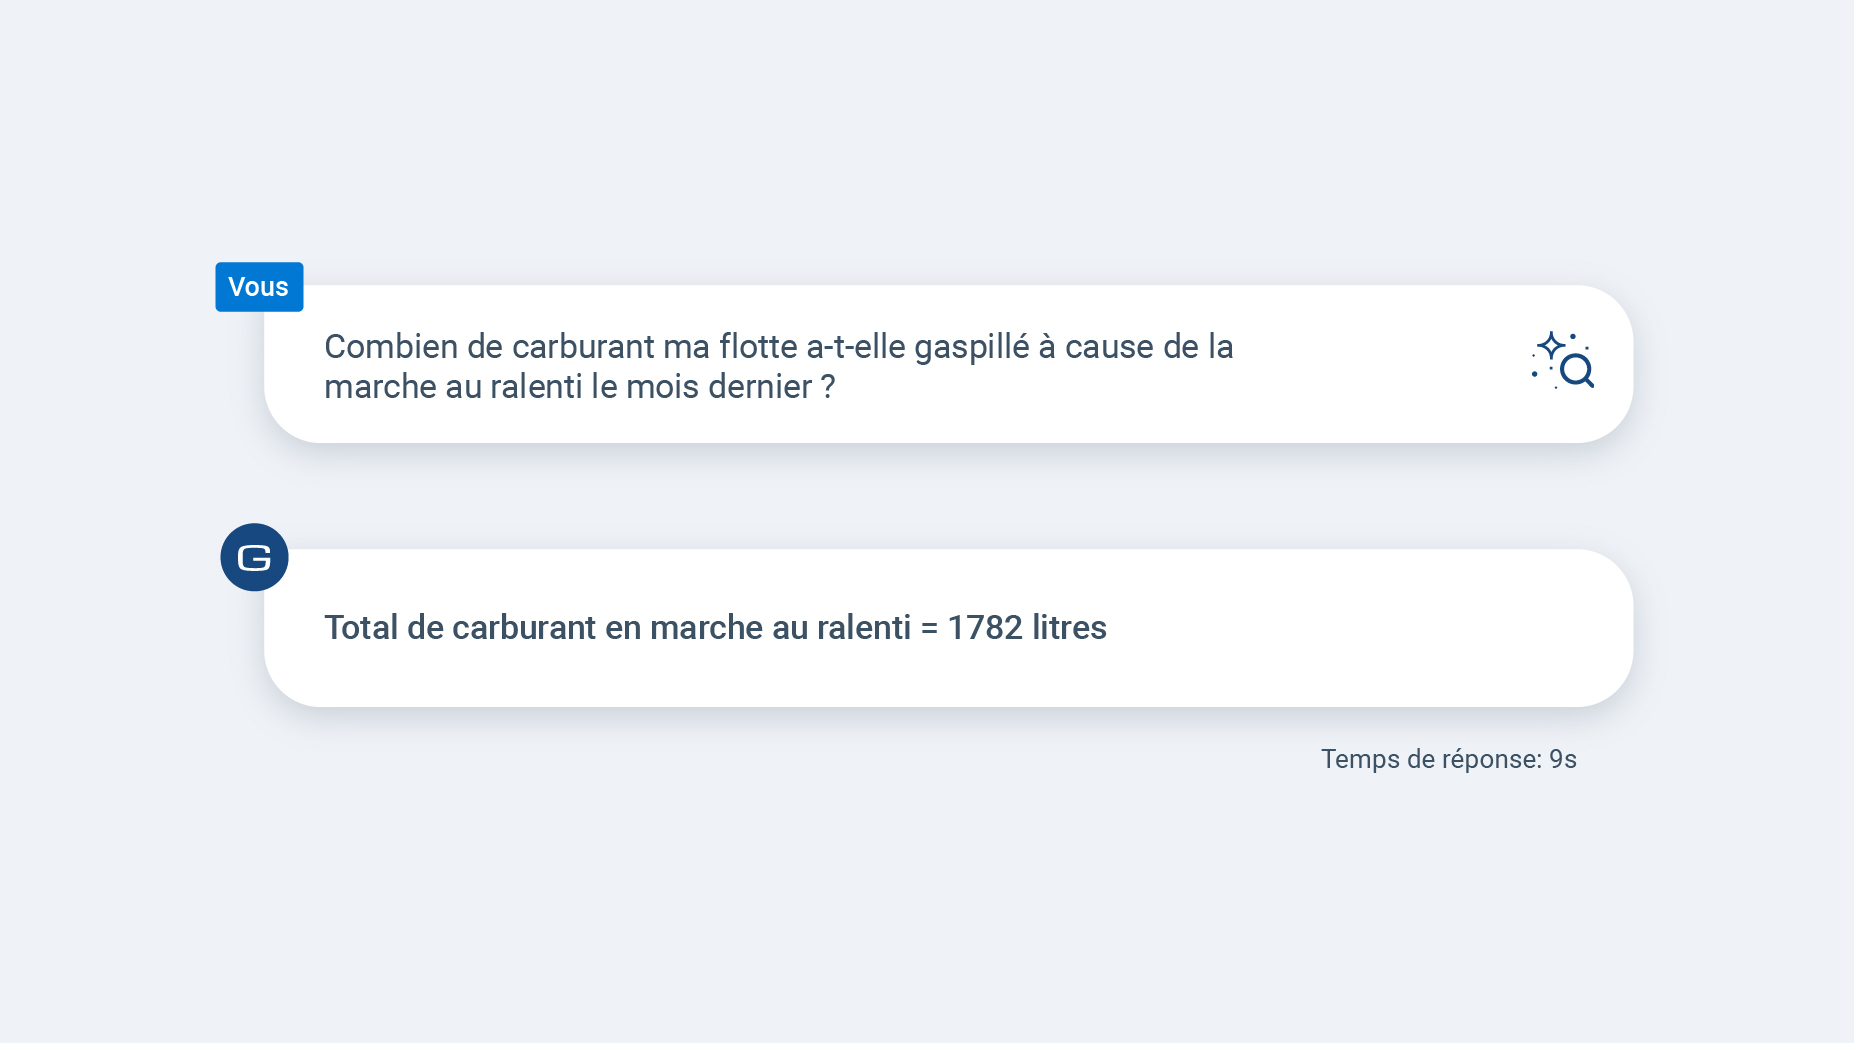The image size is (1854, 1043).
Task: Click the '1782 litres' value
Action: click(x=1026, y=628)
